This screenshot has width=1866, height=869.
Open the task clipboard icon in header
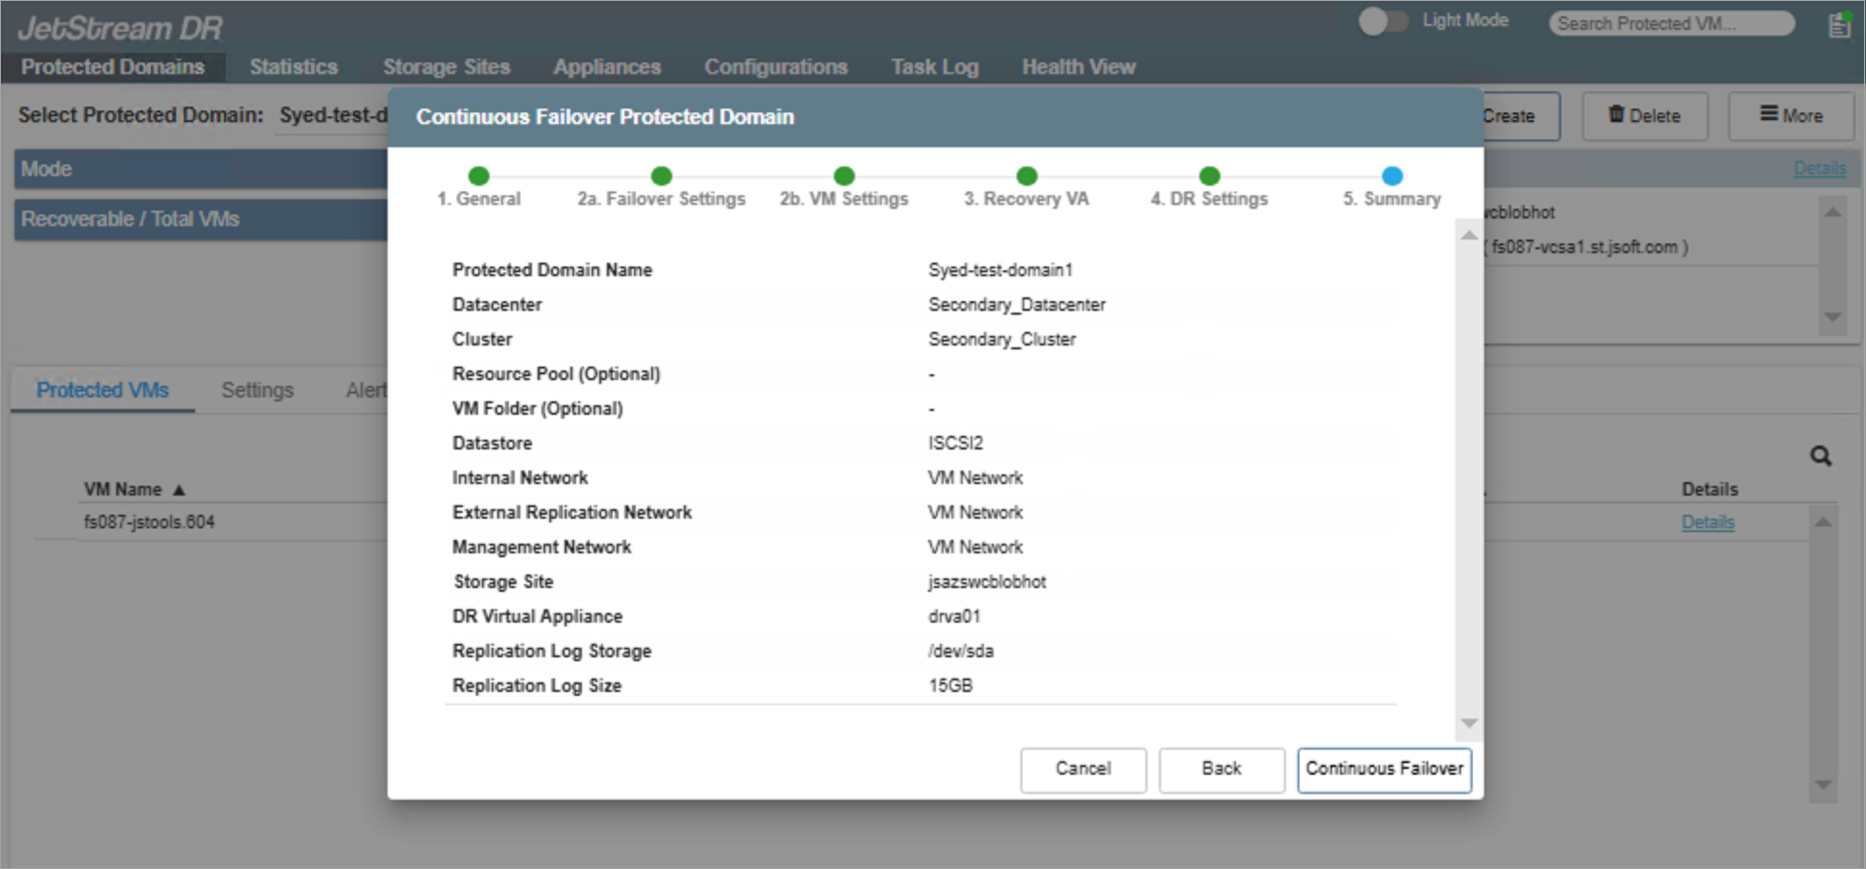(x=1839, y=25)
